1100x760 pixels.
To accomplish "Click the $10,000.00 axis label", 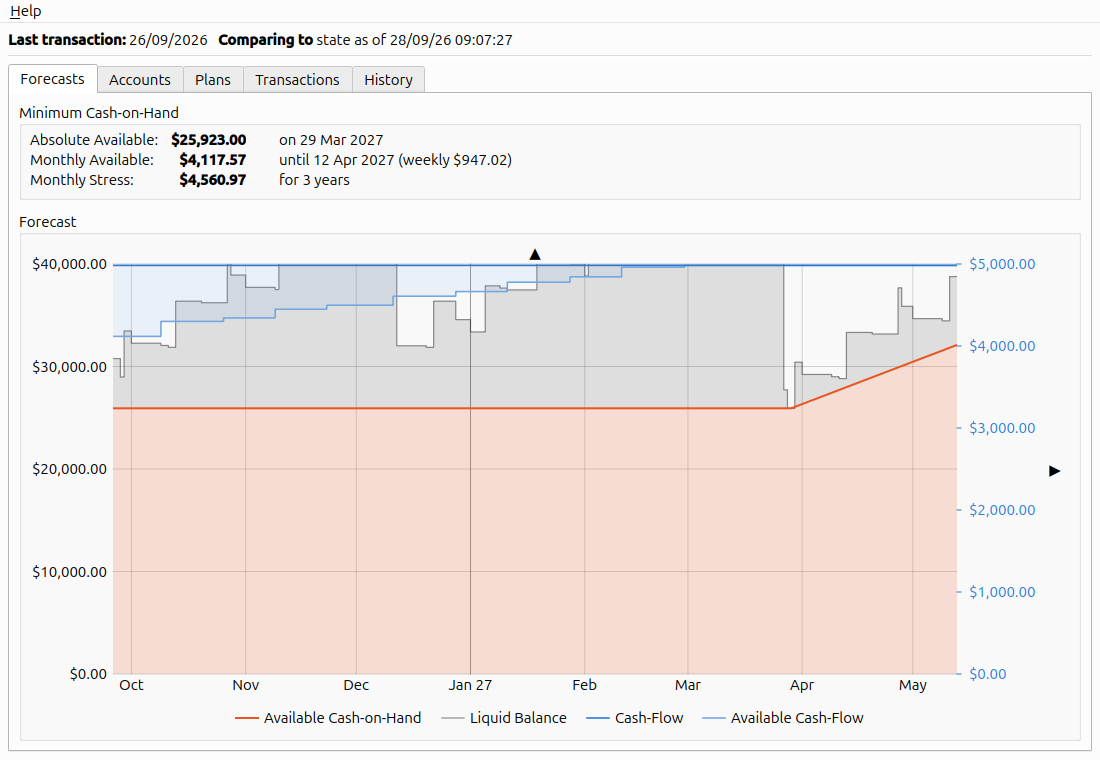I will [x=69, y=572].
